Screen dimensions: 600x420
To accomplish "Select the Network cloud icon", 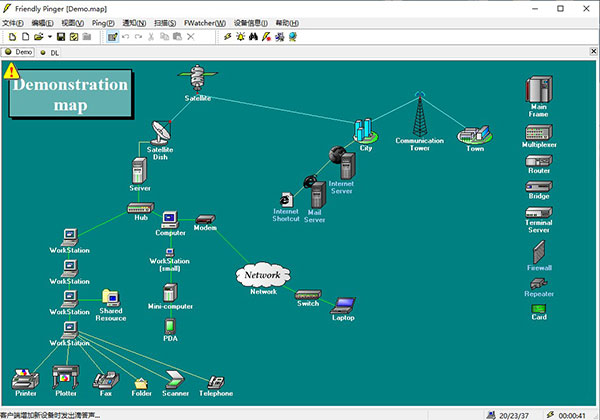I will click(263, 274).
